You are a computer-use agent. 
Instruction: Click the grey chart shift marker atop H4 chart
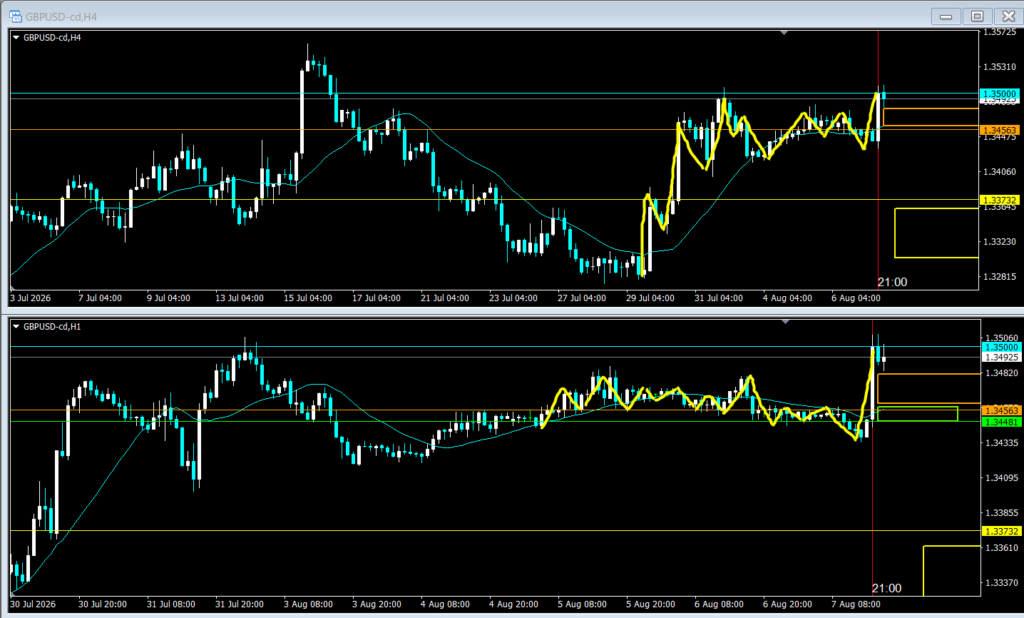point(784,32)
